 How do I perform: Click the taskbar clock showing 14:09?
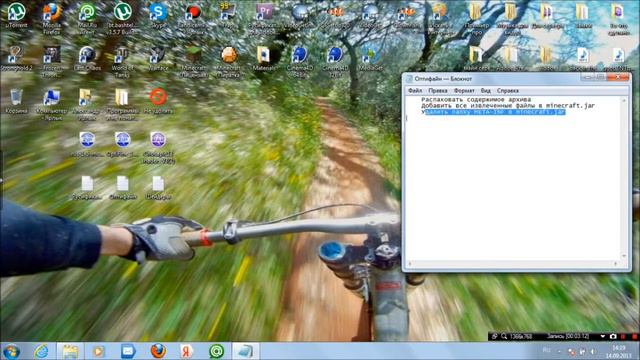coord(619,352)
